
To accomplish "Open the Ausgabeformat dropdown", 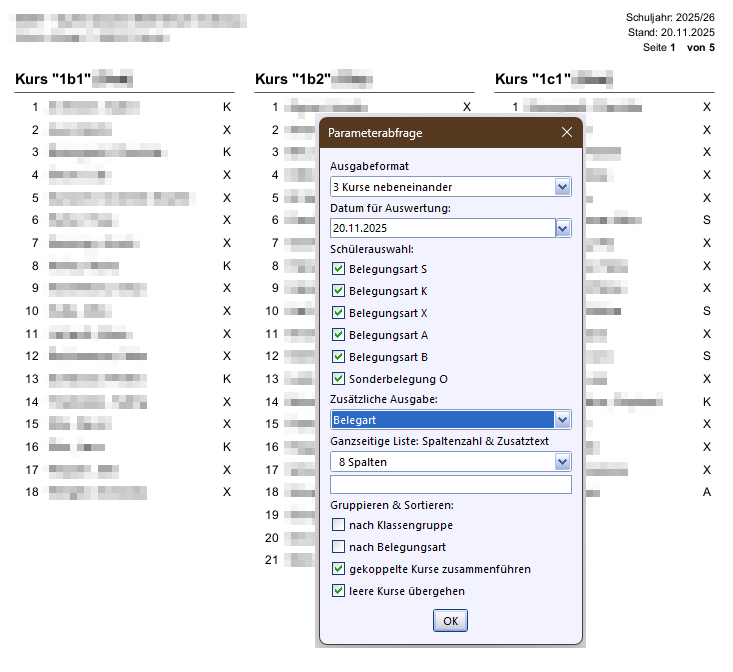I will pyautogui.click(x=562, y=187).
